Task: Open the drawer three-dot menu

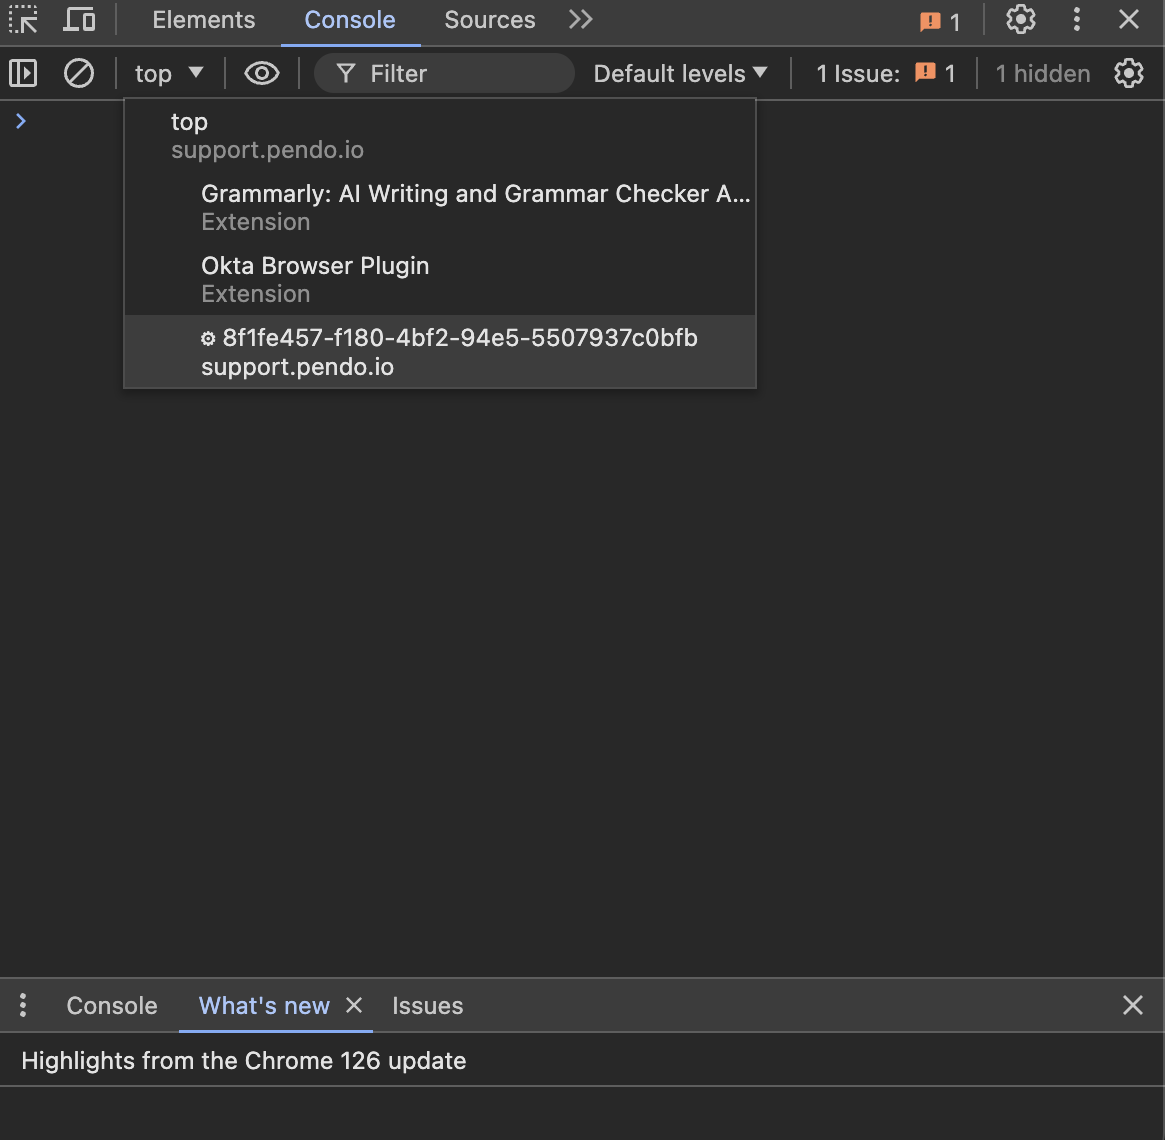Action: (x=23, y=1005)
